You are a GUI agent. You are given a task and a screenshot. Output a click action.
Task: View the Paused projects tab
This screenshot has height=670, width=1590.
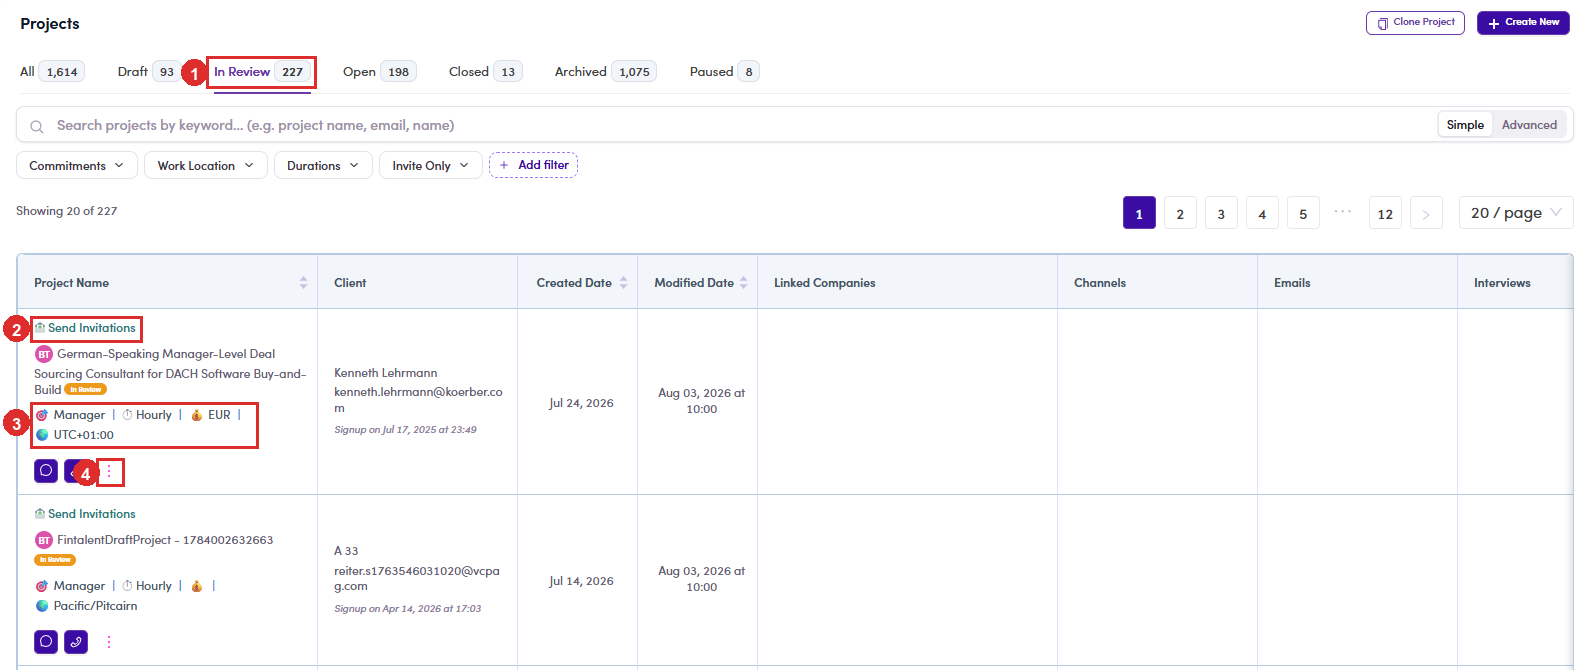(x=724, y=72)
